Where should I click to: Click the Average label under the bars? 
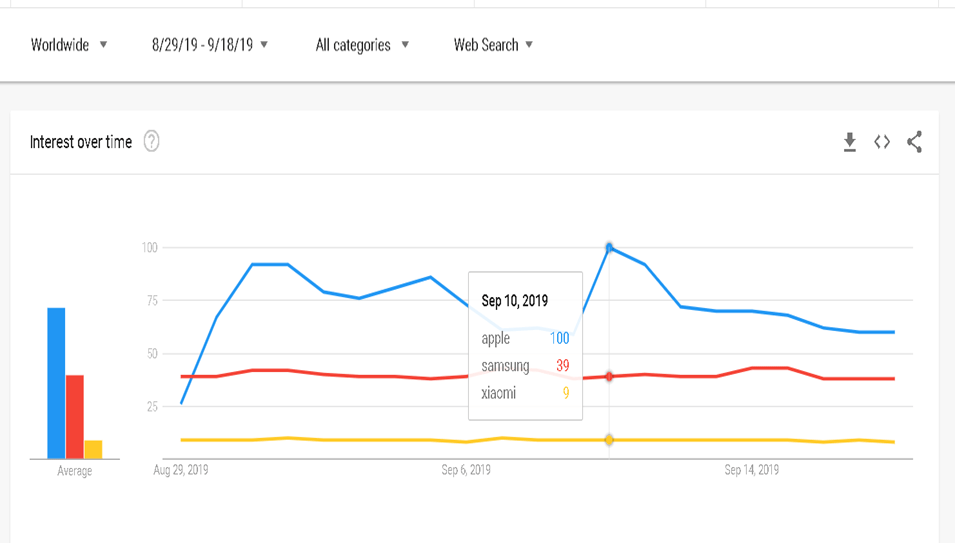(75, 471)
